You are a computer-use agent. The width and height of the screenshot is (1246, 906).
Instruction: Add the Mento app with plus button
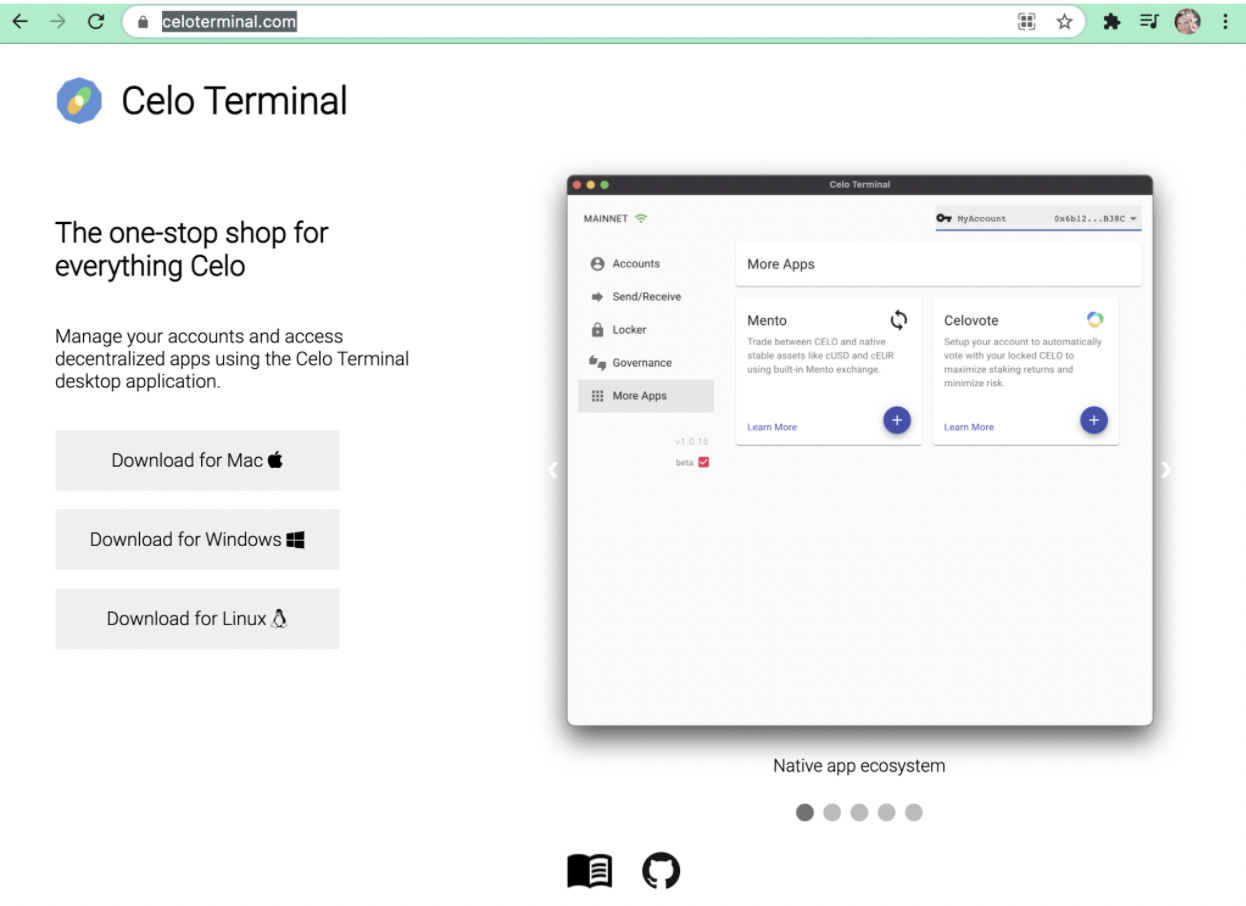(x=897, y=421)
